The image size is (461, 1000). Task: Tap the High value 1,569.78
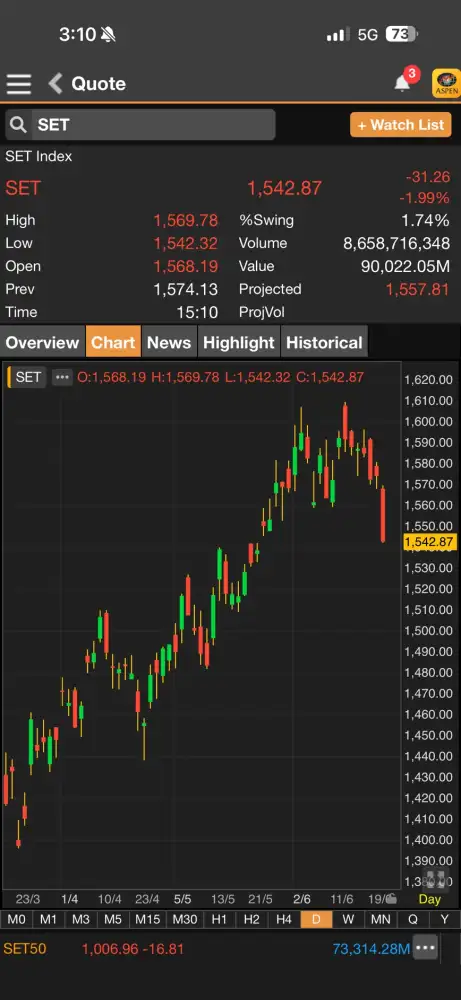click(x=186, y=221)
